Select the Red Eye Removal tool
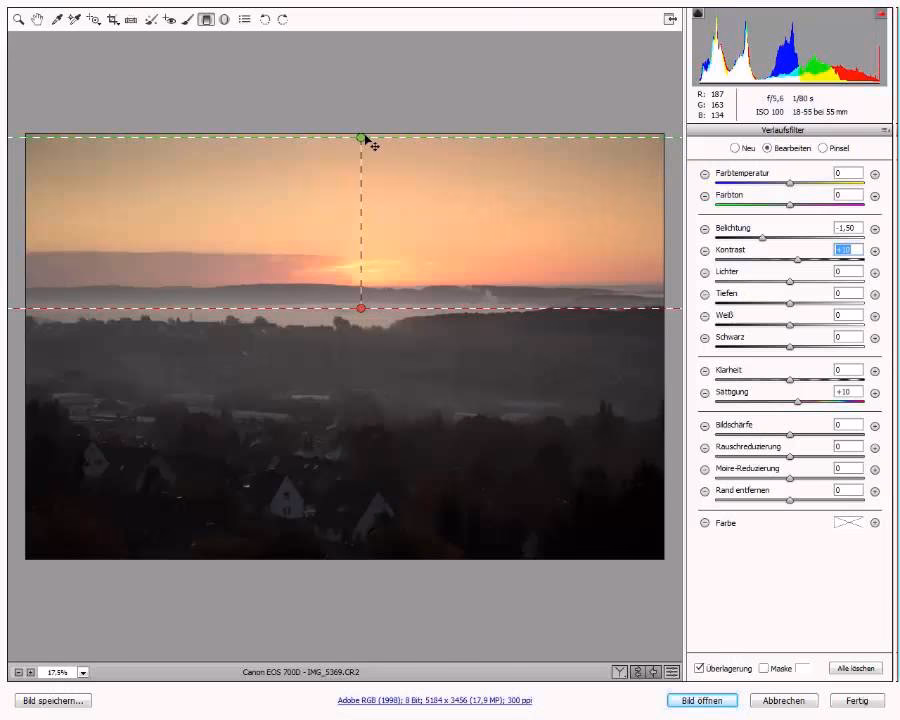 (x=168, y=19)
